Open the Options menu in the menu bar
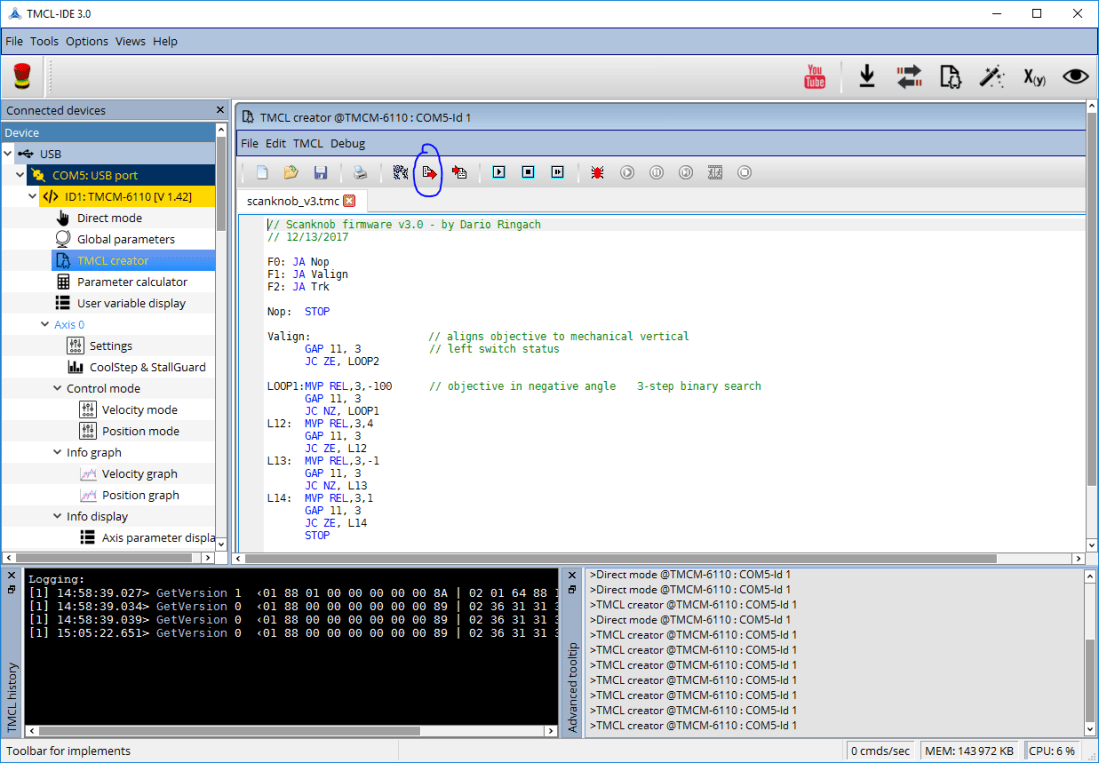The image size is (1099, 763). point(87,41)
